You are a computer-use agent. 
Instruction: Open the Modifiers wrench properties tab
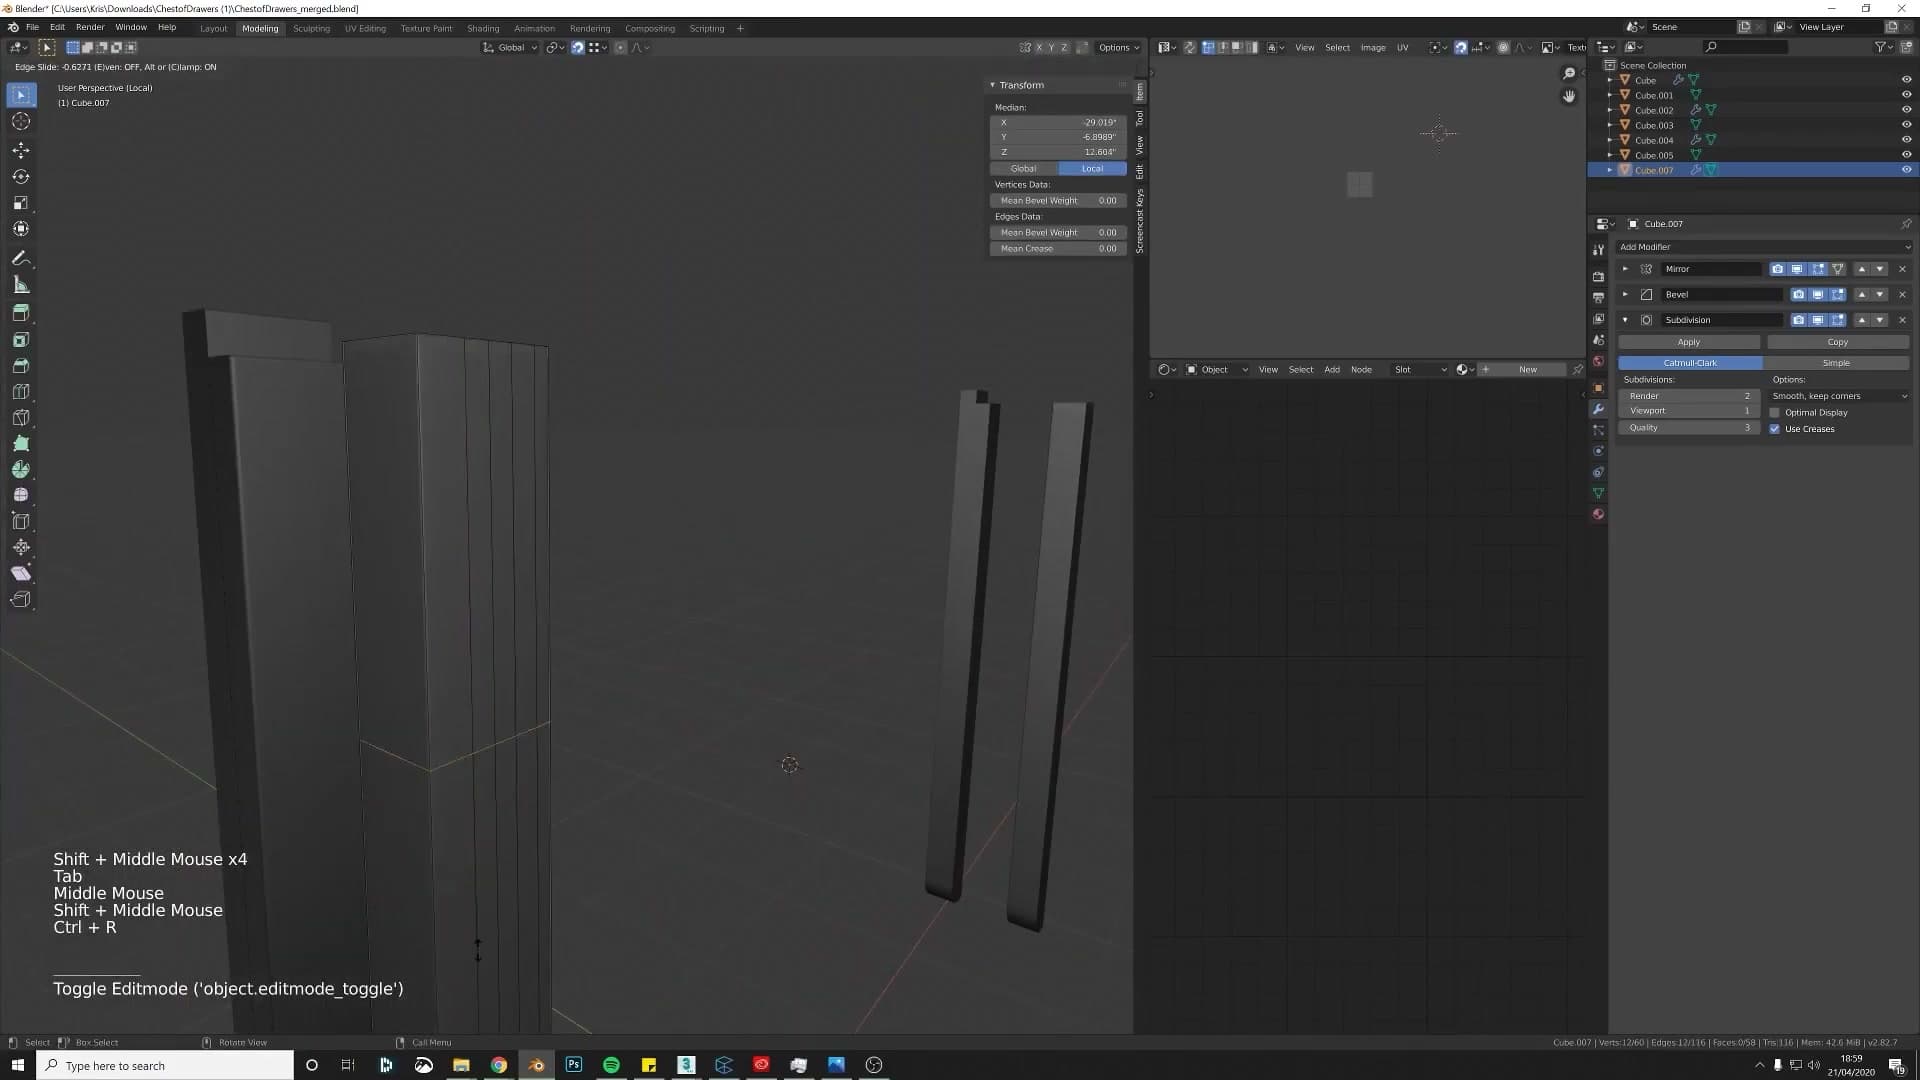click(x=1598, y=409)
